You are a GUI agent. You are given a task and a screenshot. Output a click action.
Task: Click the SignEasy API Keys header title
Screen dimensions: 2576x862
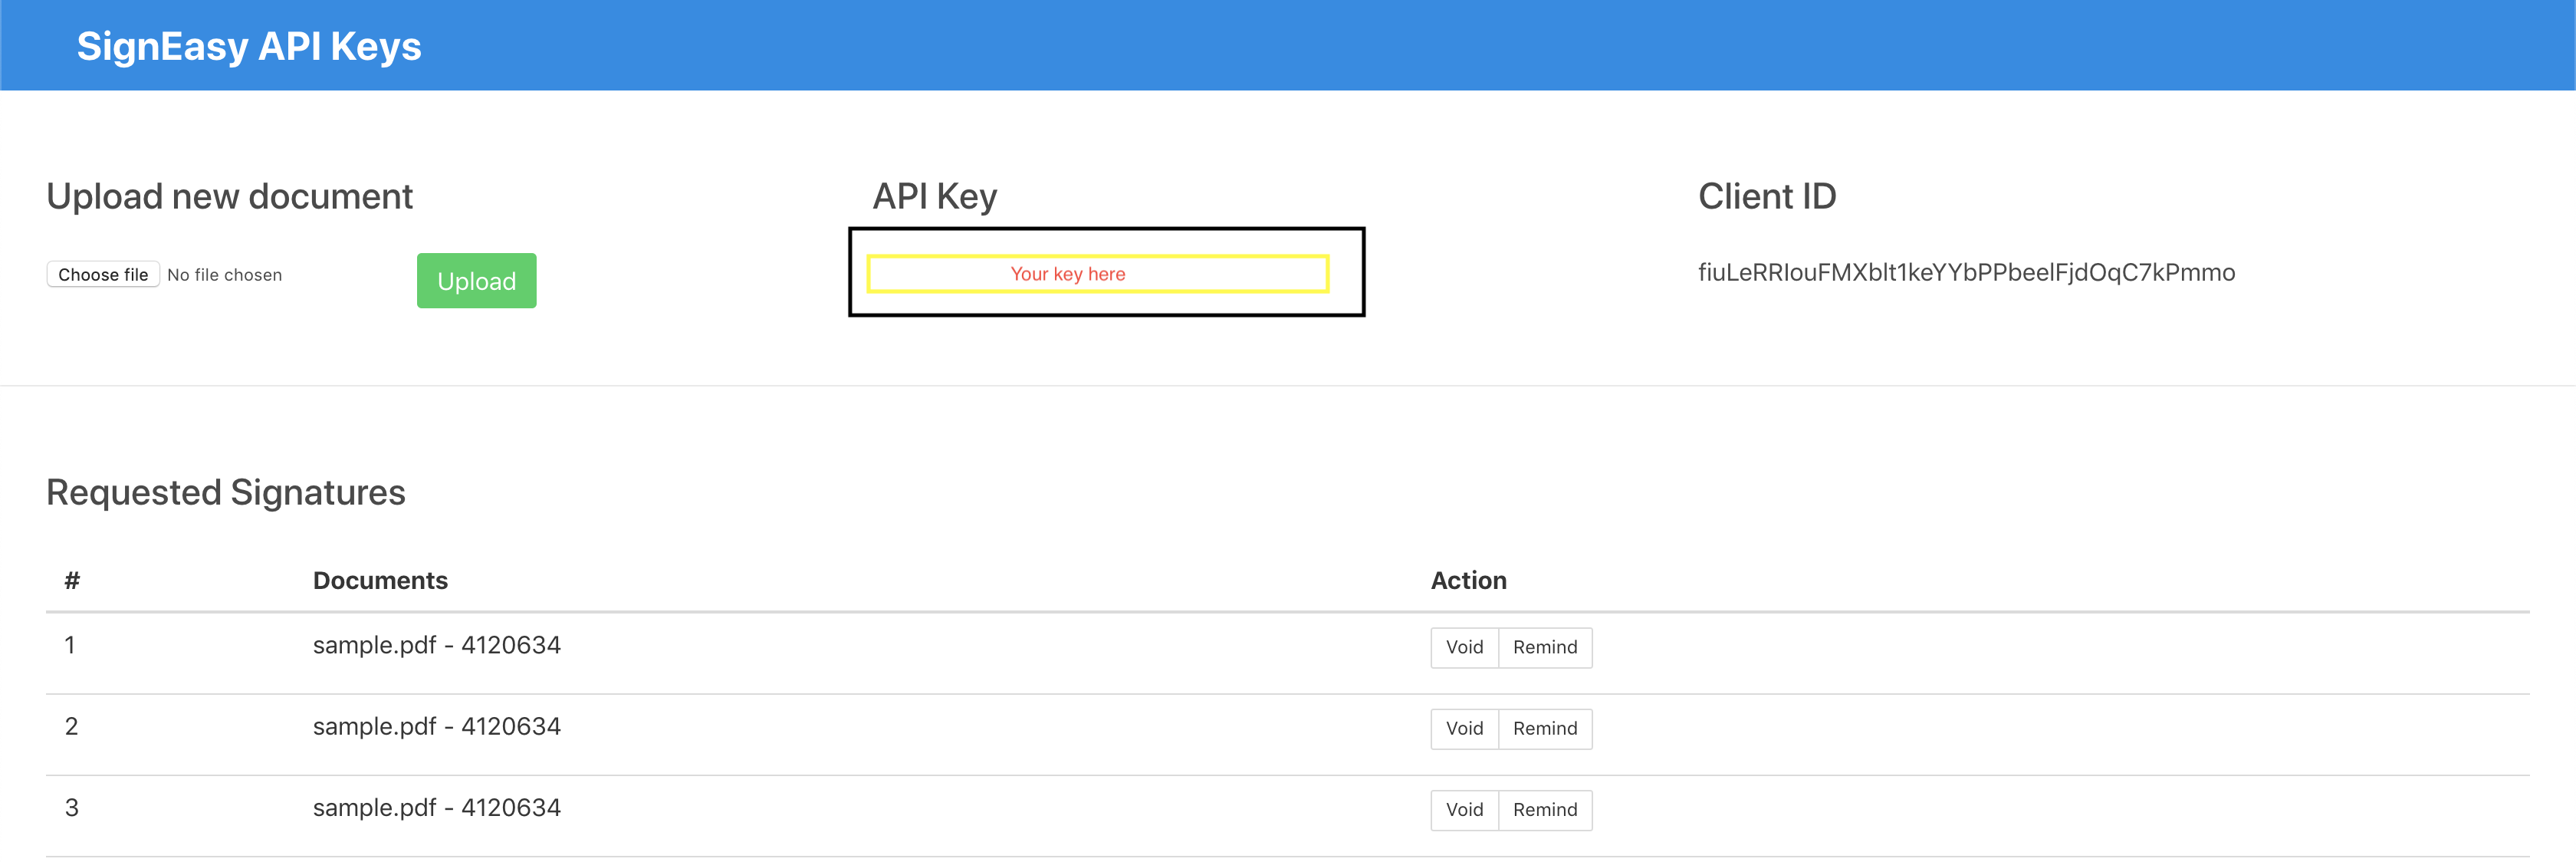point(249,46)
